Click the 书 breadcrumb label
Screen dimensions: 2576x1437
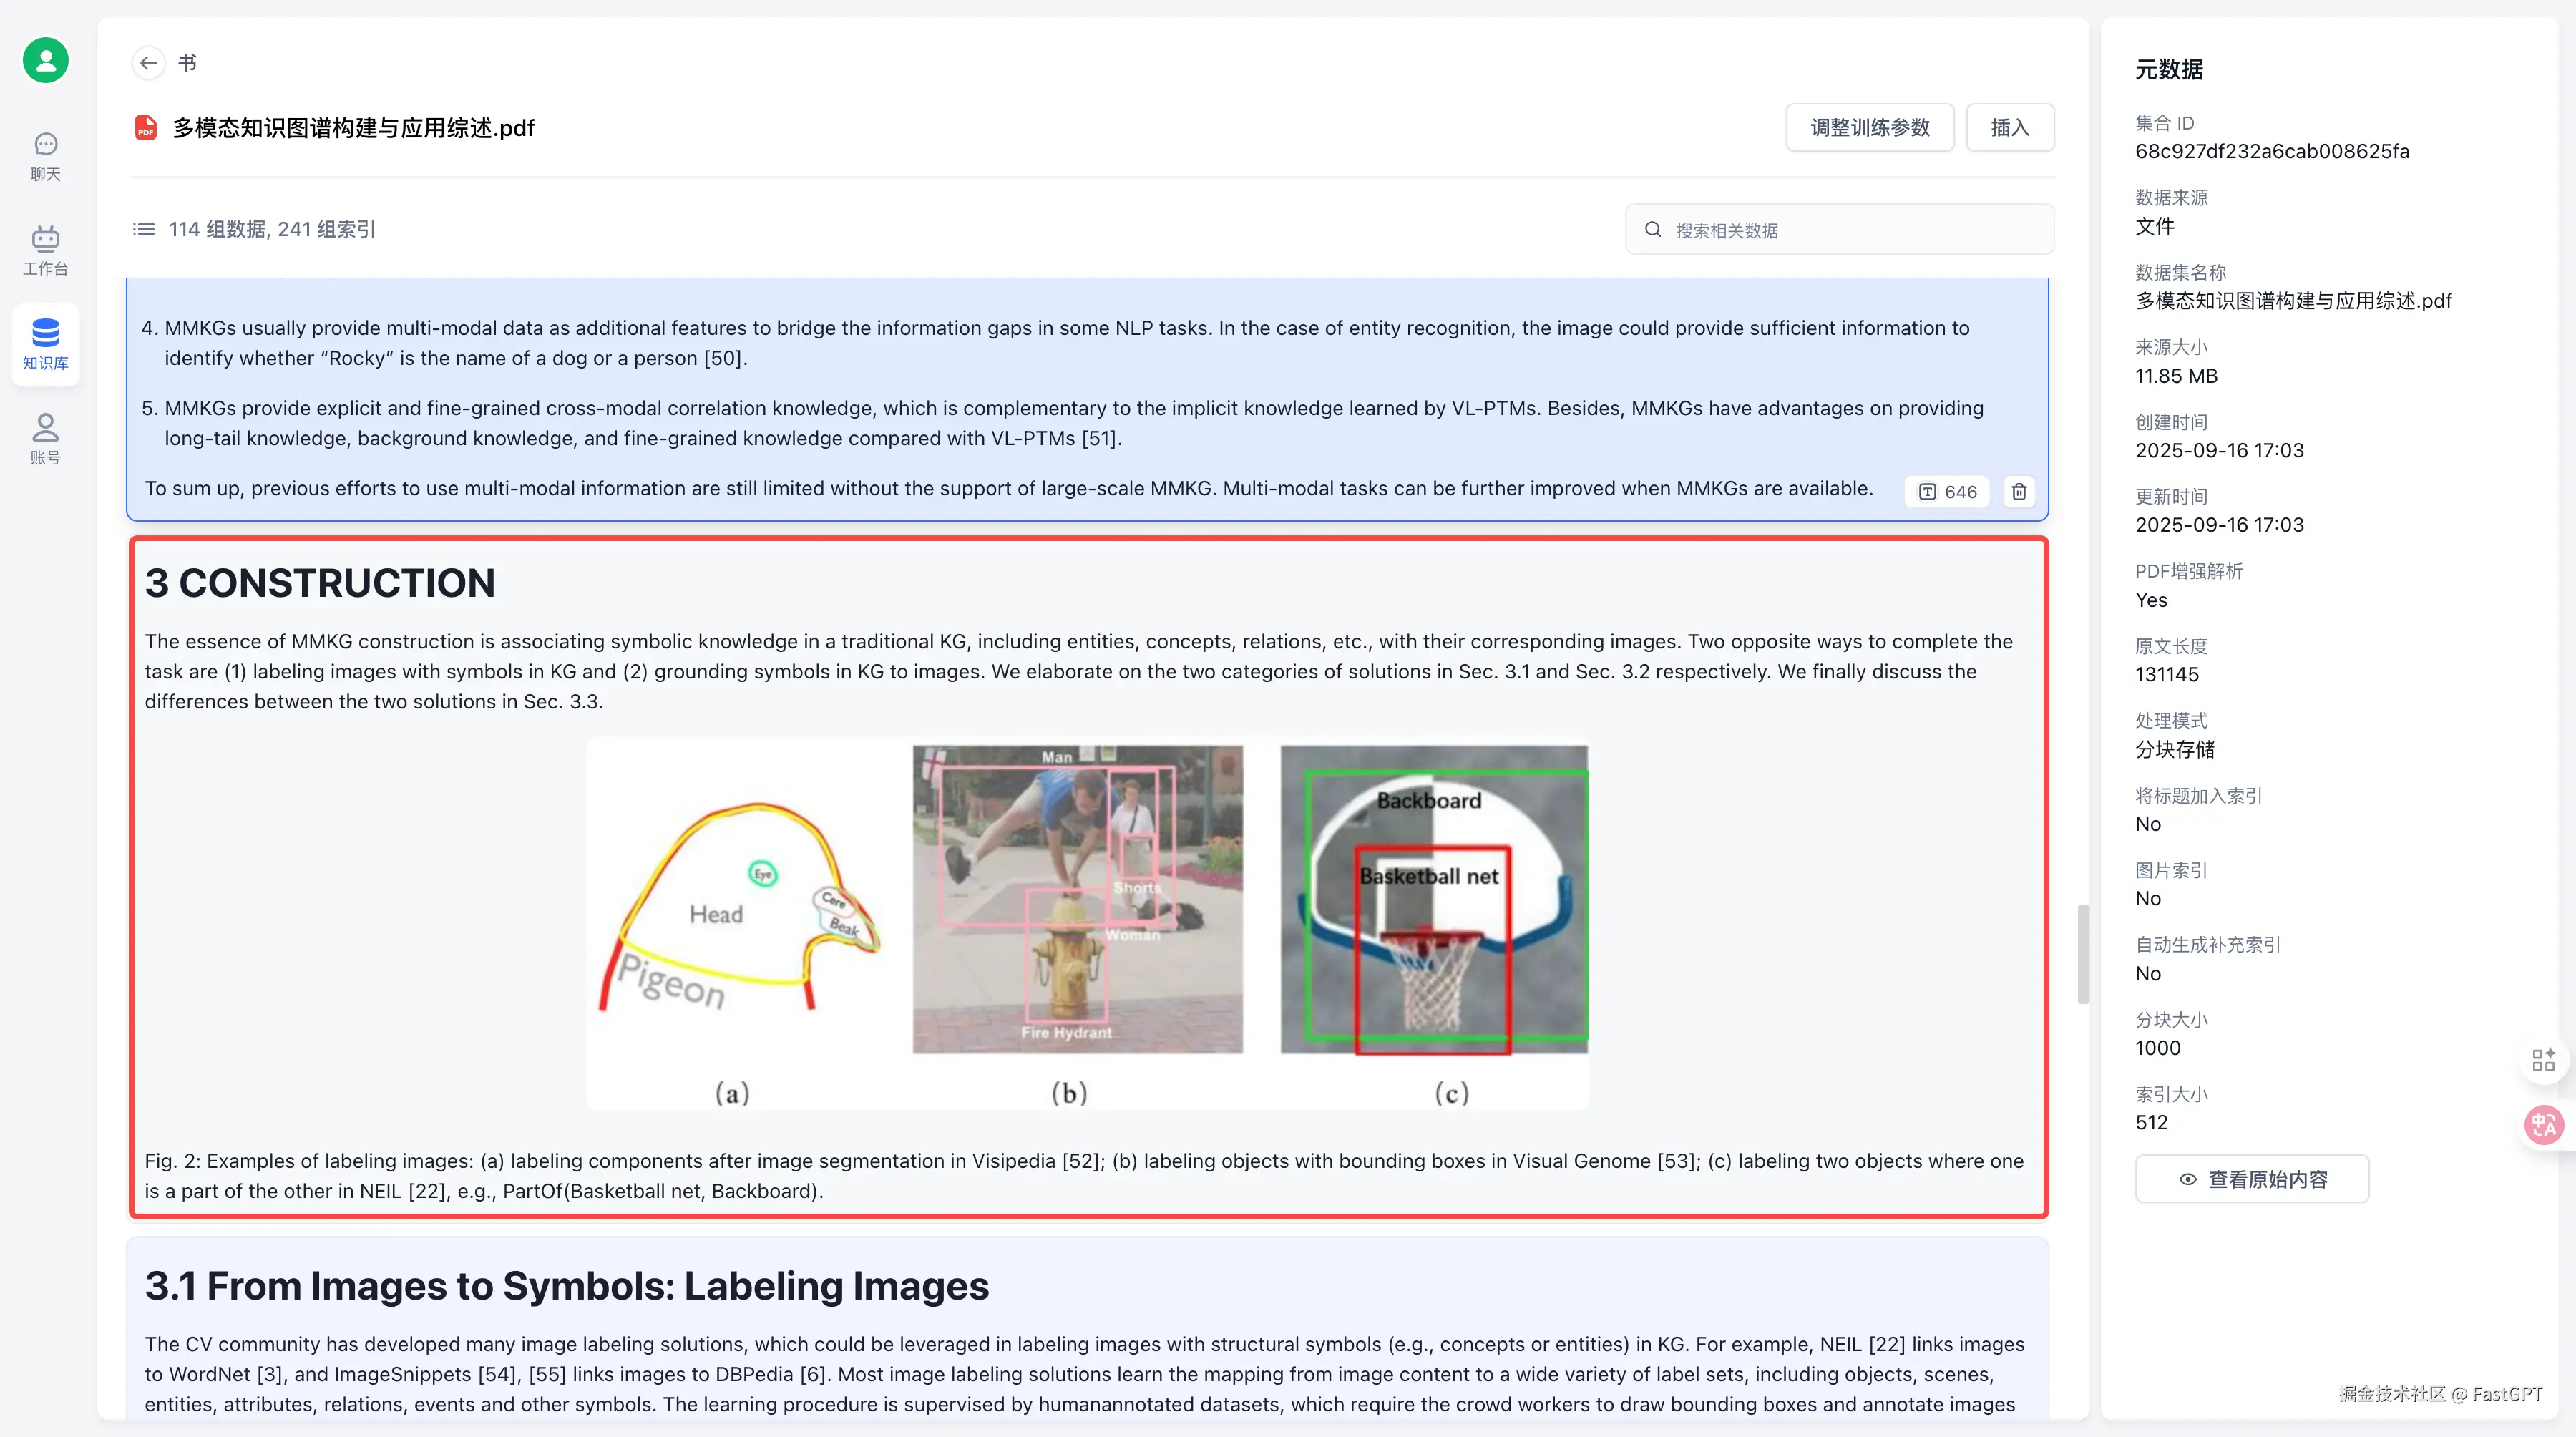(187, 63)
